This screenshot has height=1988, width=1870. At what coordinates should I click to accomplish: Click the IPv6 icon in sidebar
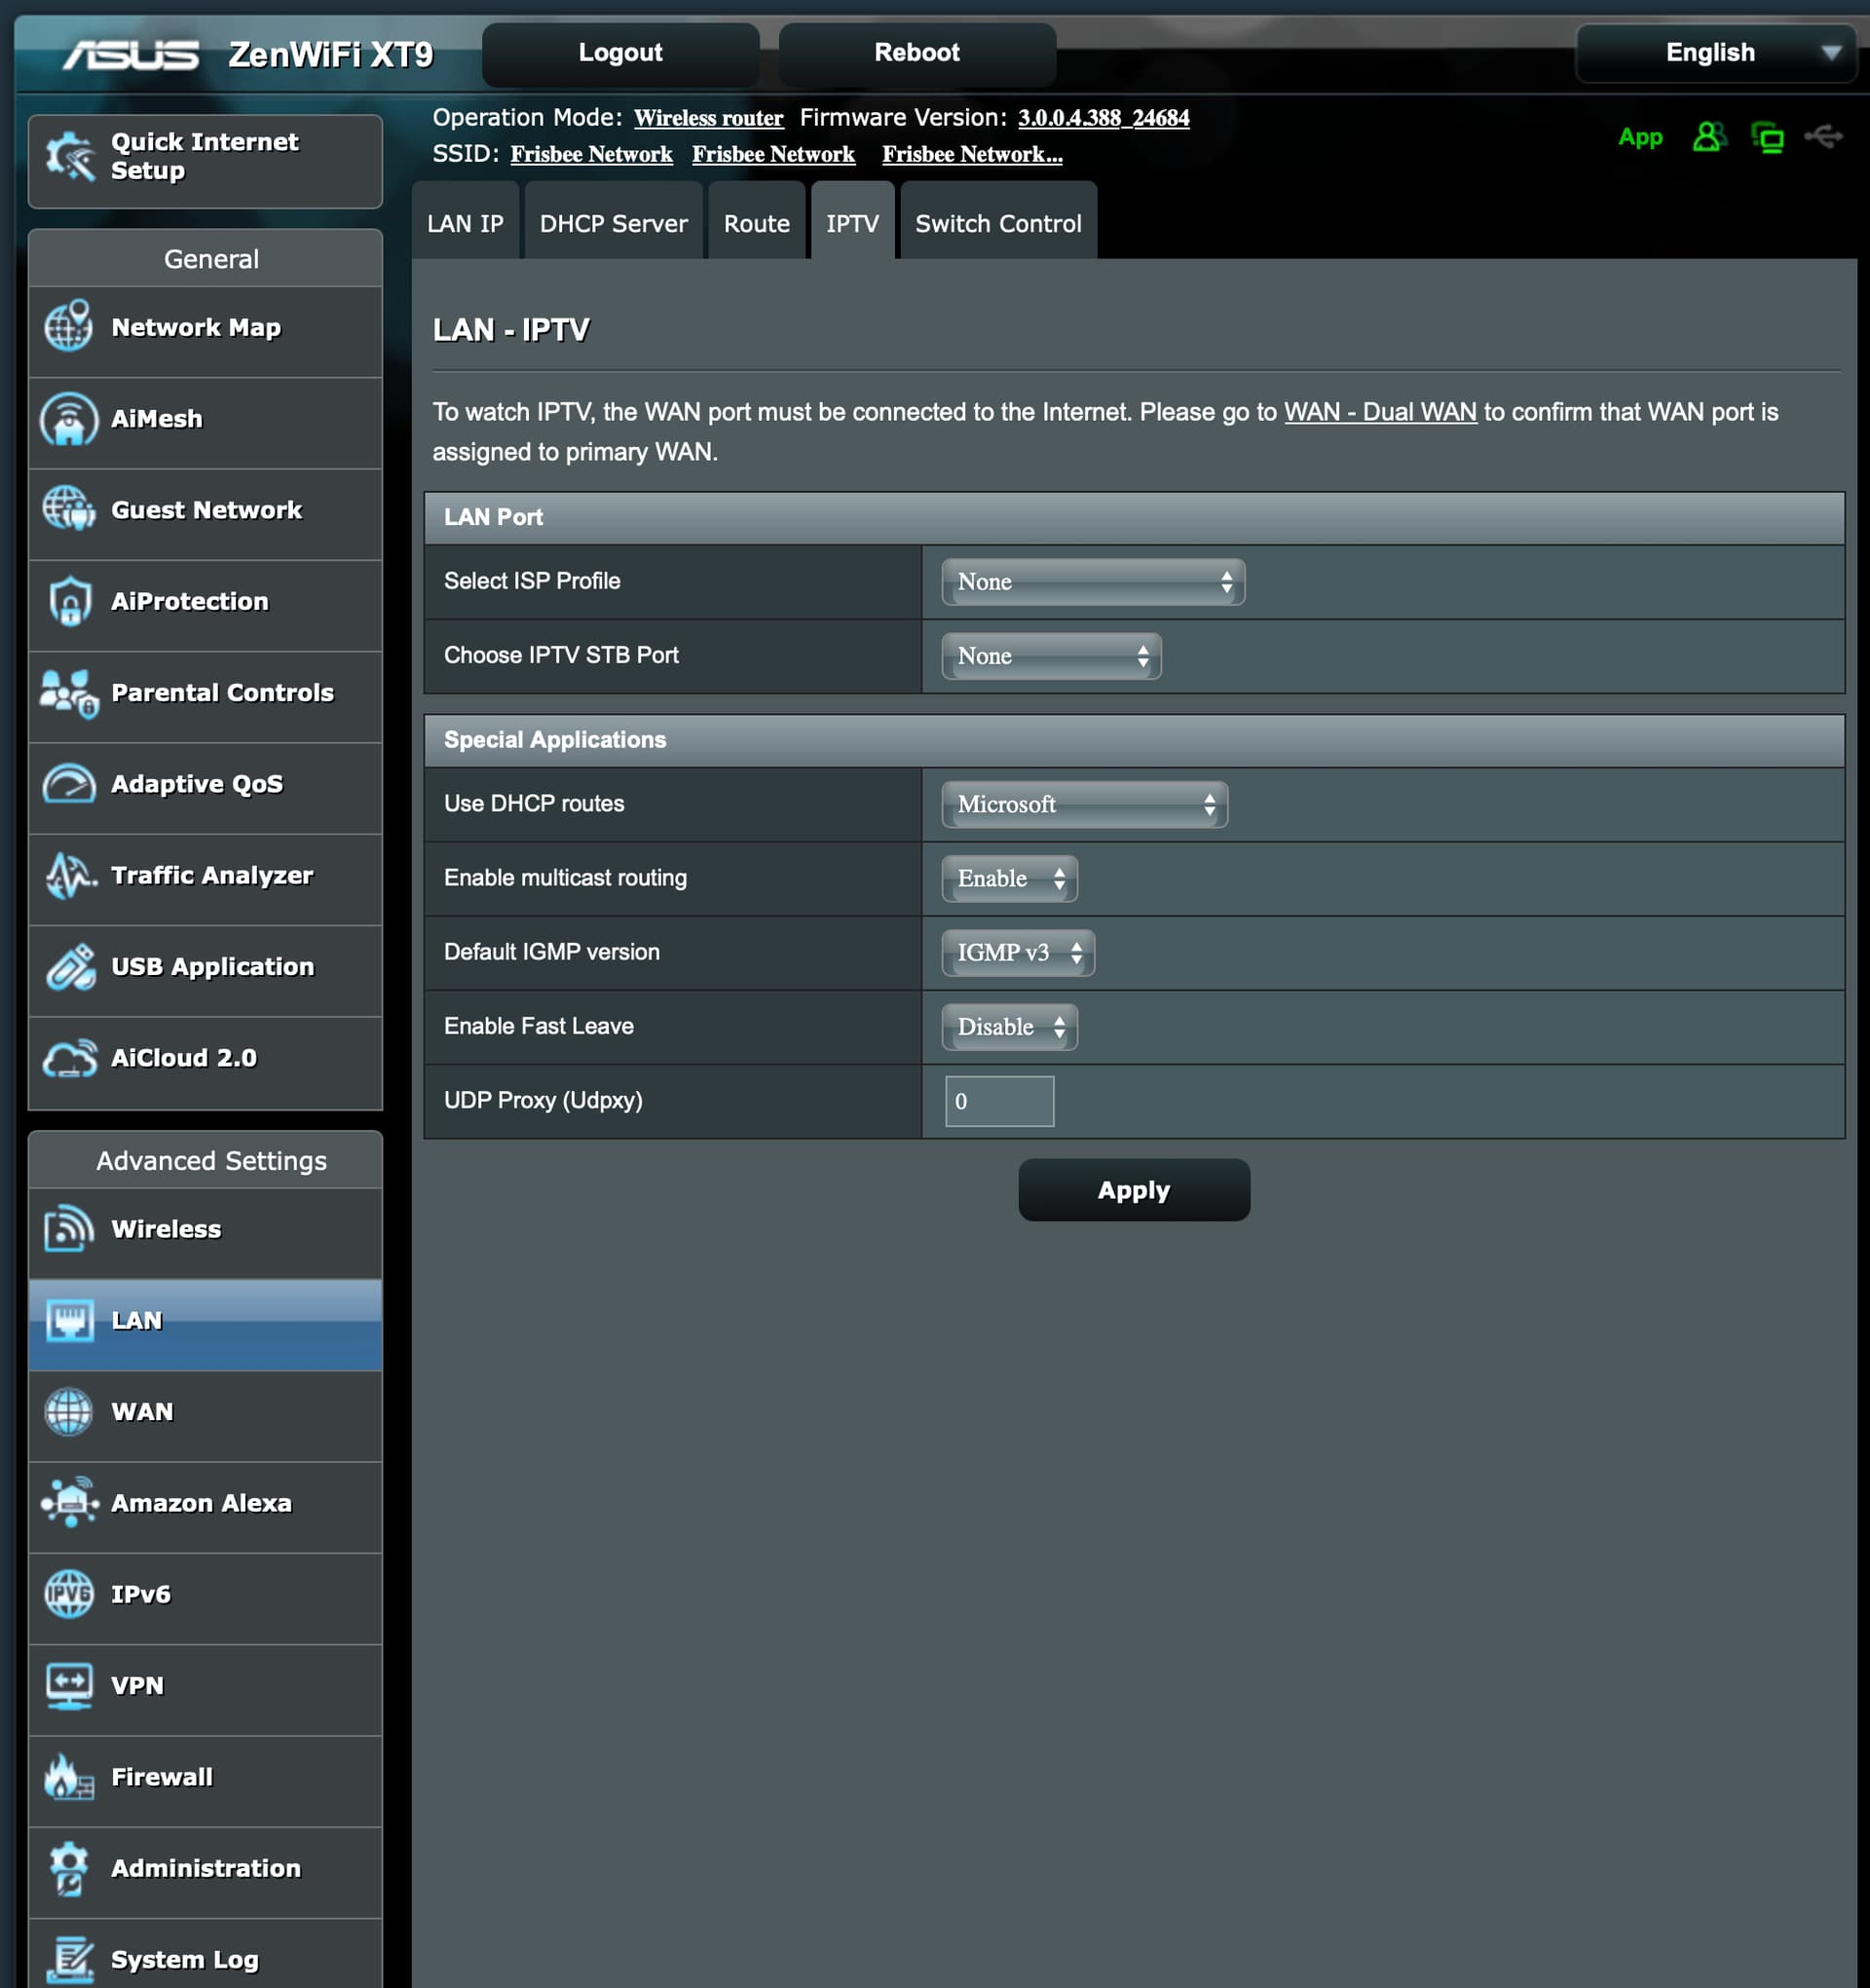tap(69, 1594)
